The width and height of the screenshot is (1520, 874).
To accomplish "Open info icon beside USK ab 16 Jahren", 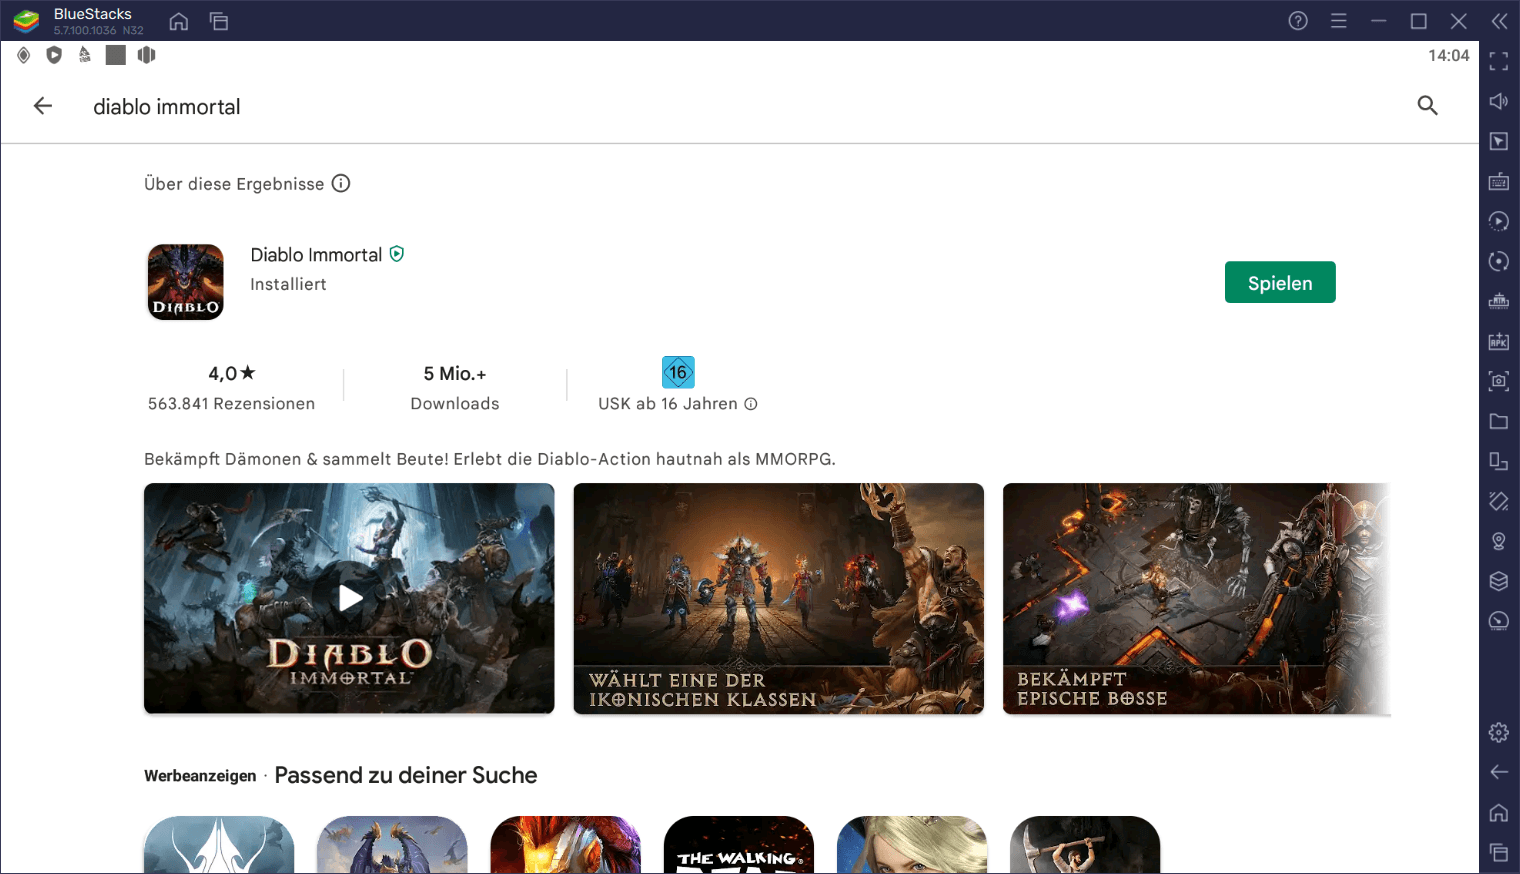I will point(751,404).
